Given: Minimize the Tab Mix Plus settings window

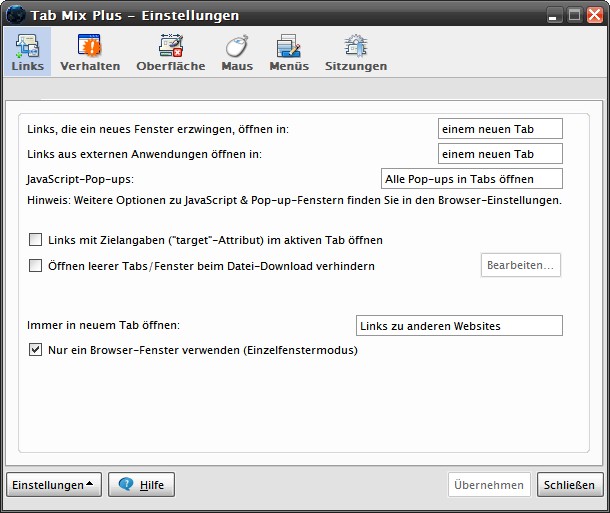Looking at the screenshot, I should pos(554,15).
